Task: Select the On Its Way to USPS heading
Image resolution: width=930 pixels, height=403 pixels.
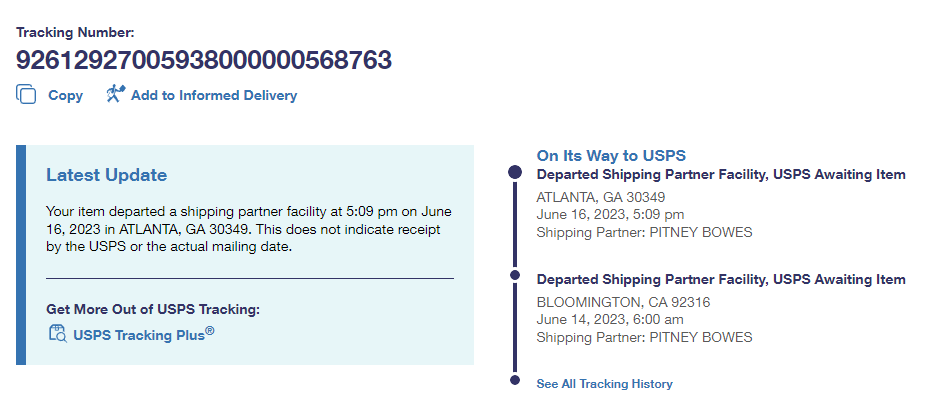Action: point(611,155)
